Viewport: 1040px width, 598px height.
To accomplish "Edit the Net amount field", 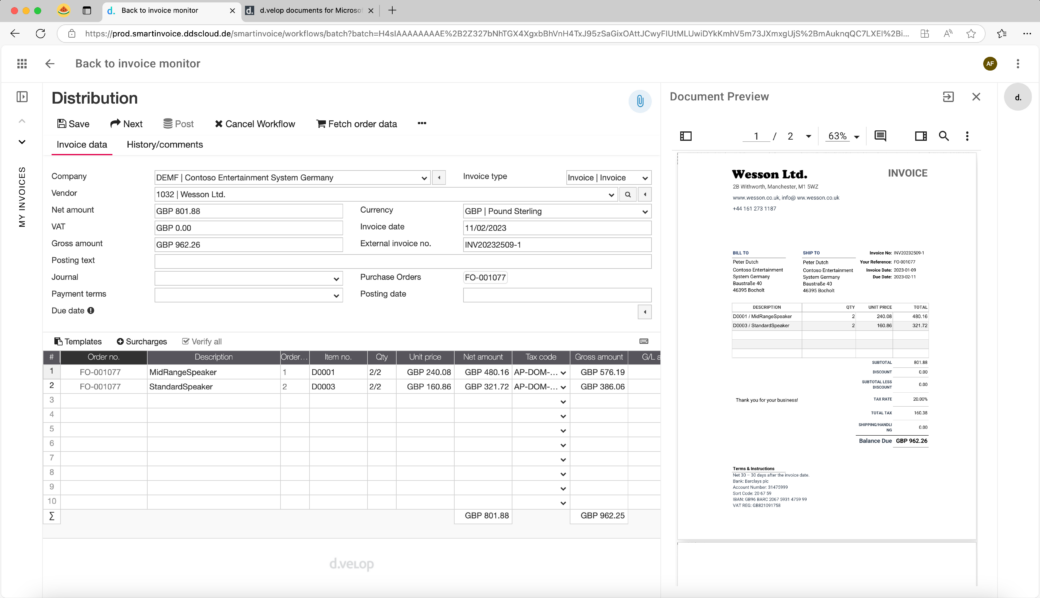I will (249, 211).
